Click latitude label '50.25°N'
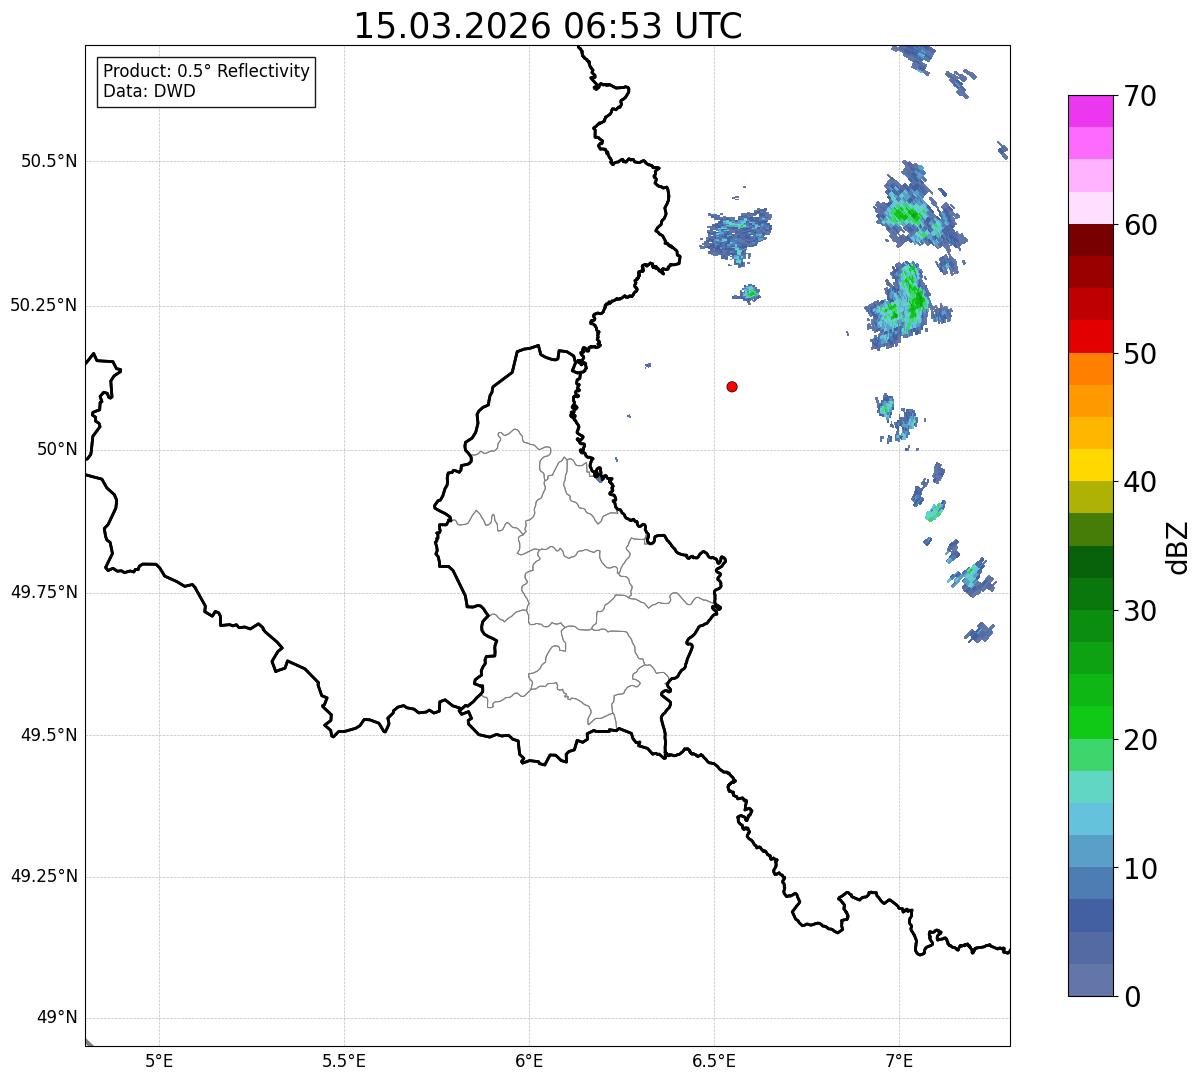 point(43,305)
